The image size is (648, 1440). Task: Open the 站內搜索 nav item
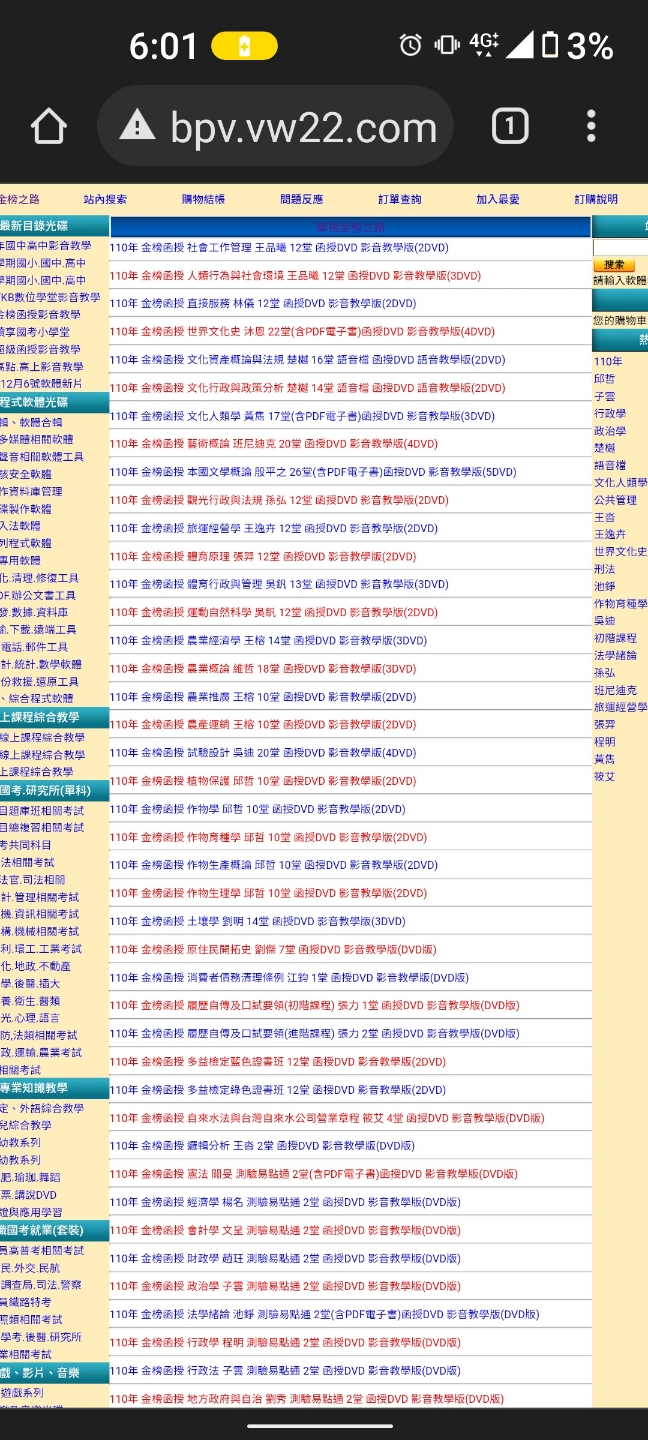[x=105, y=200]
